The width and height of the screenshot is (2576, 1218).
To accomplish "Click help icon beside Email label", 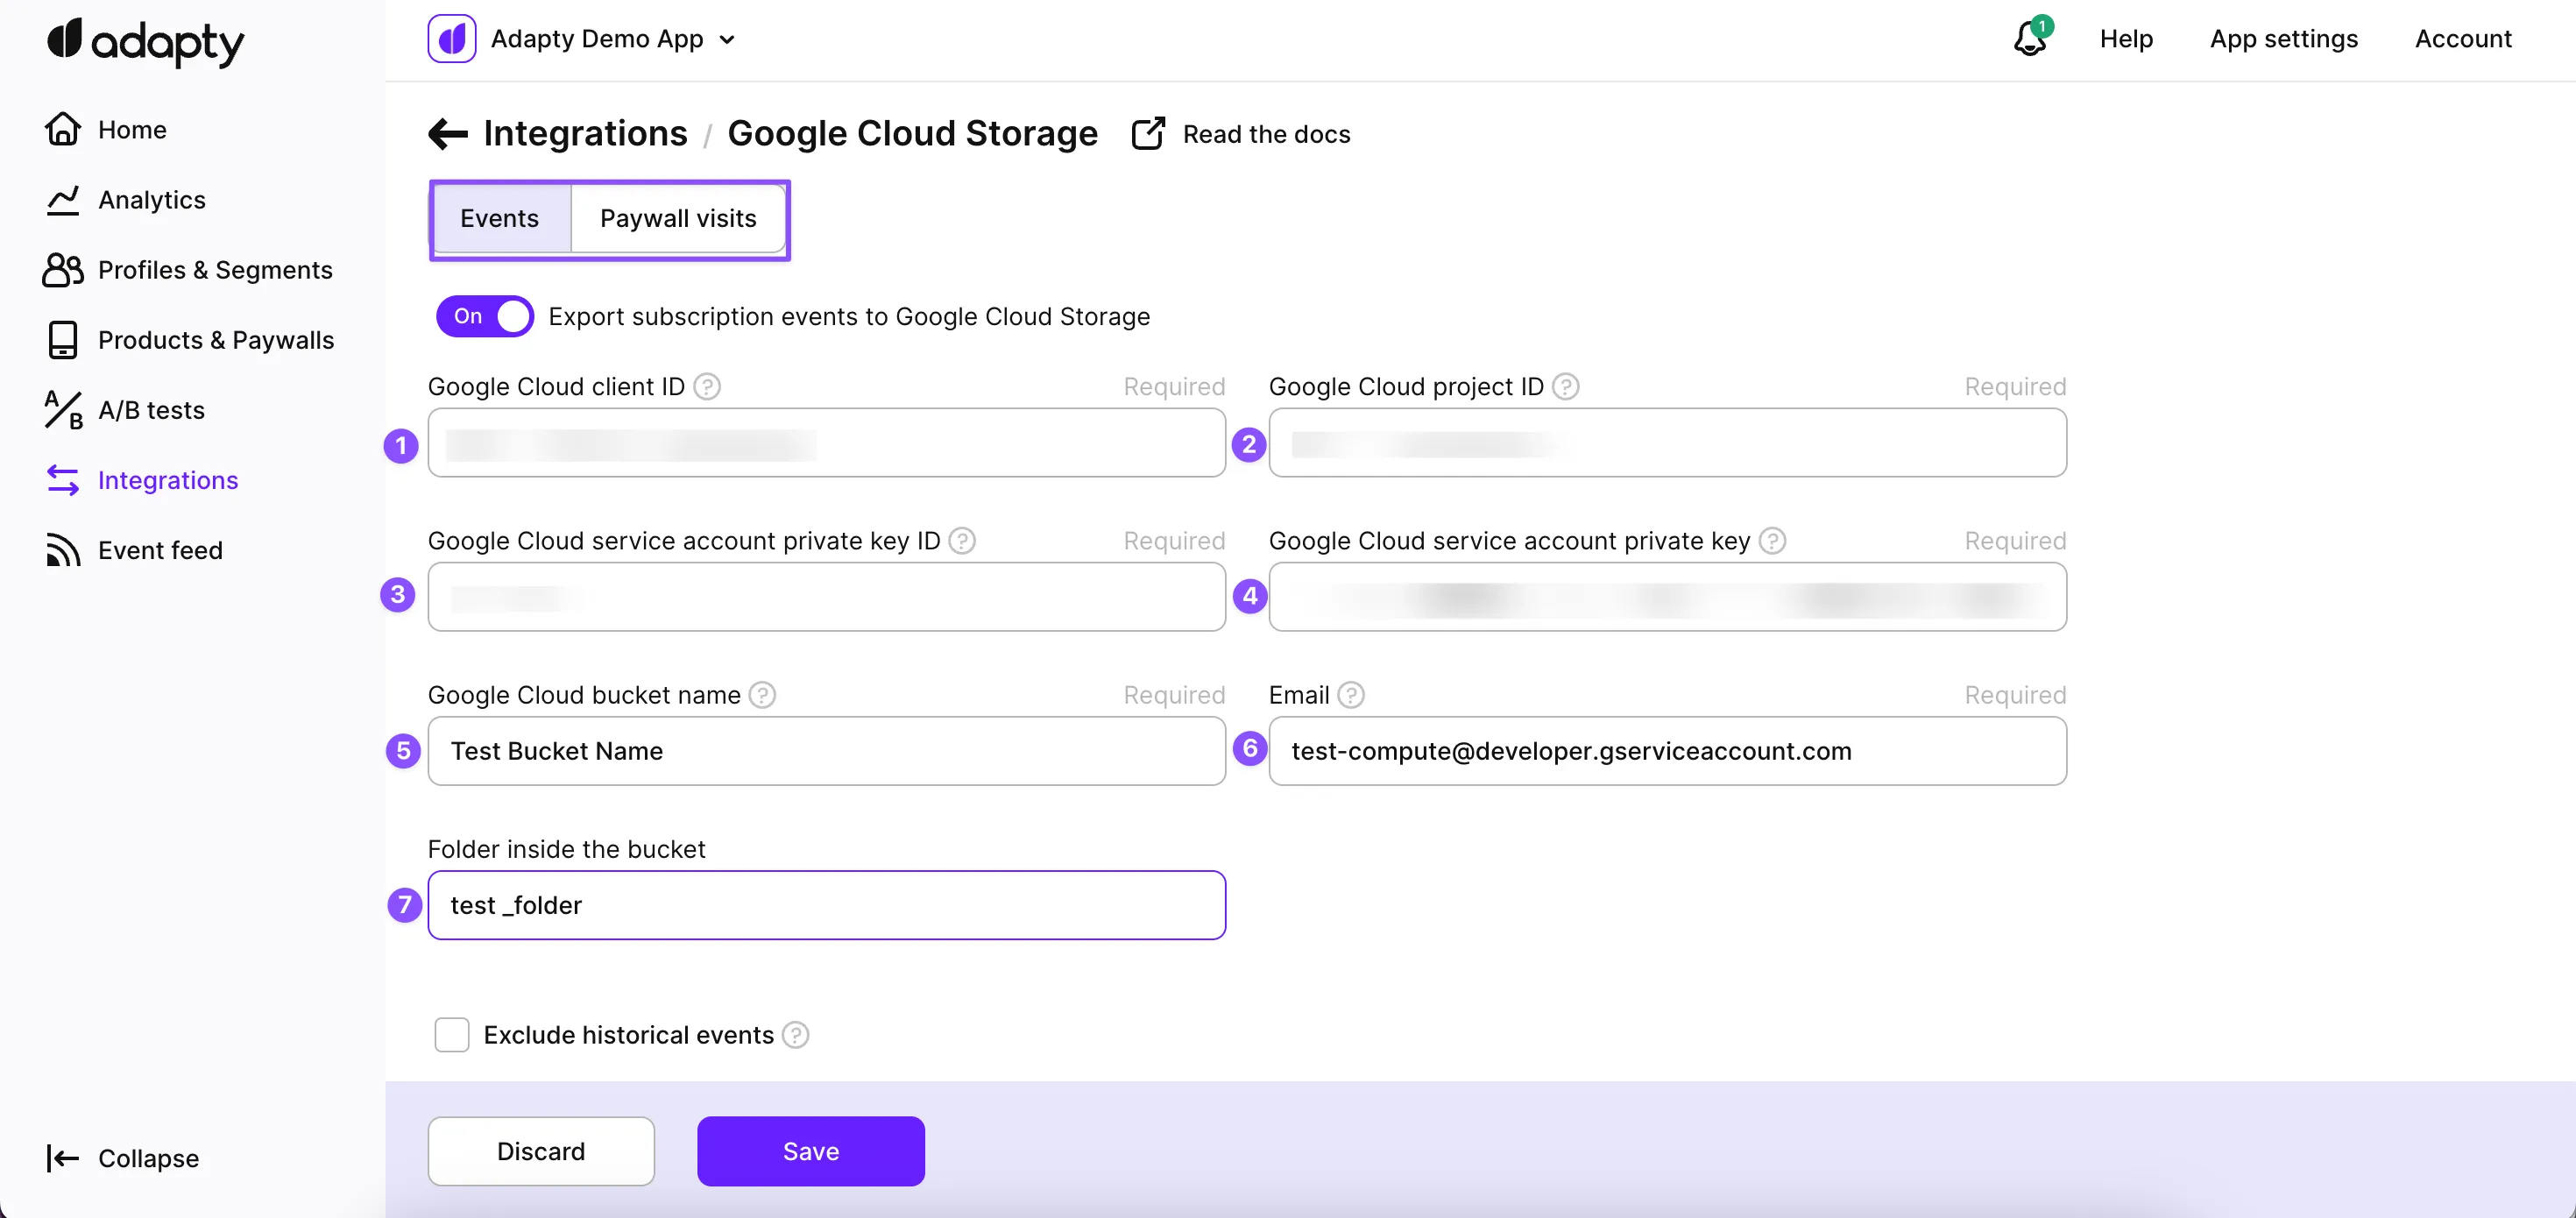I will click(x=1350, y=694).
